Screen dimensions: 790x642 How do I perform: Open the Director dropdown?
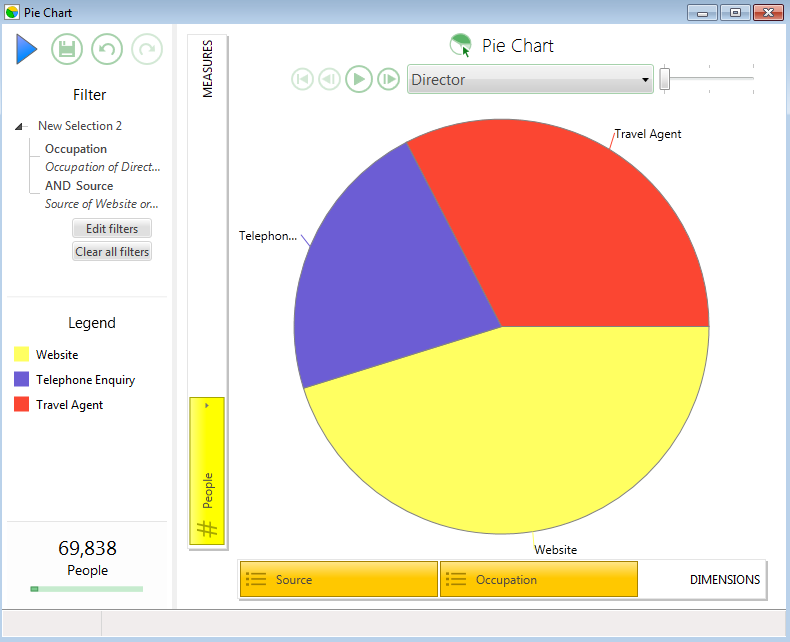(530, 79)
